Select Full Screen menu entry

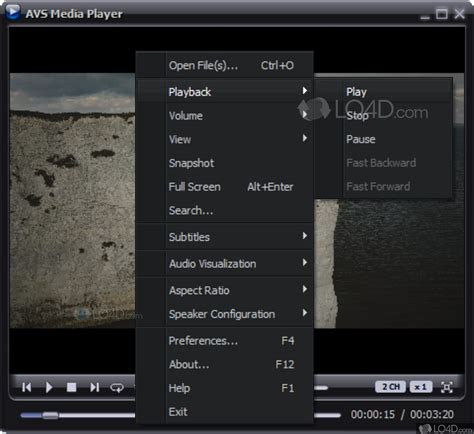click(224, 187)
